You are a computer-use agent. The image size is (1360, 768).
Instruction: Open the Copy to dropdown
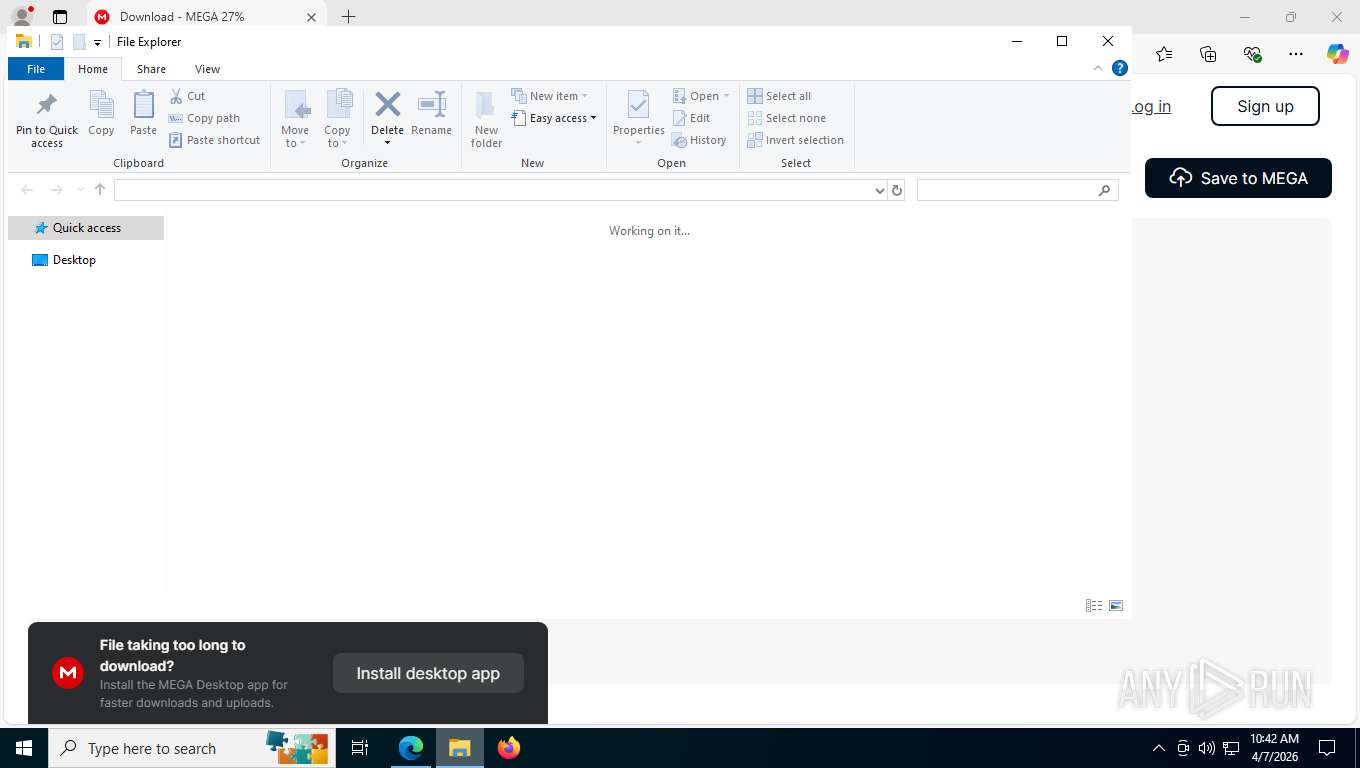tap(338, 119)
